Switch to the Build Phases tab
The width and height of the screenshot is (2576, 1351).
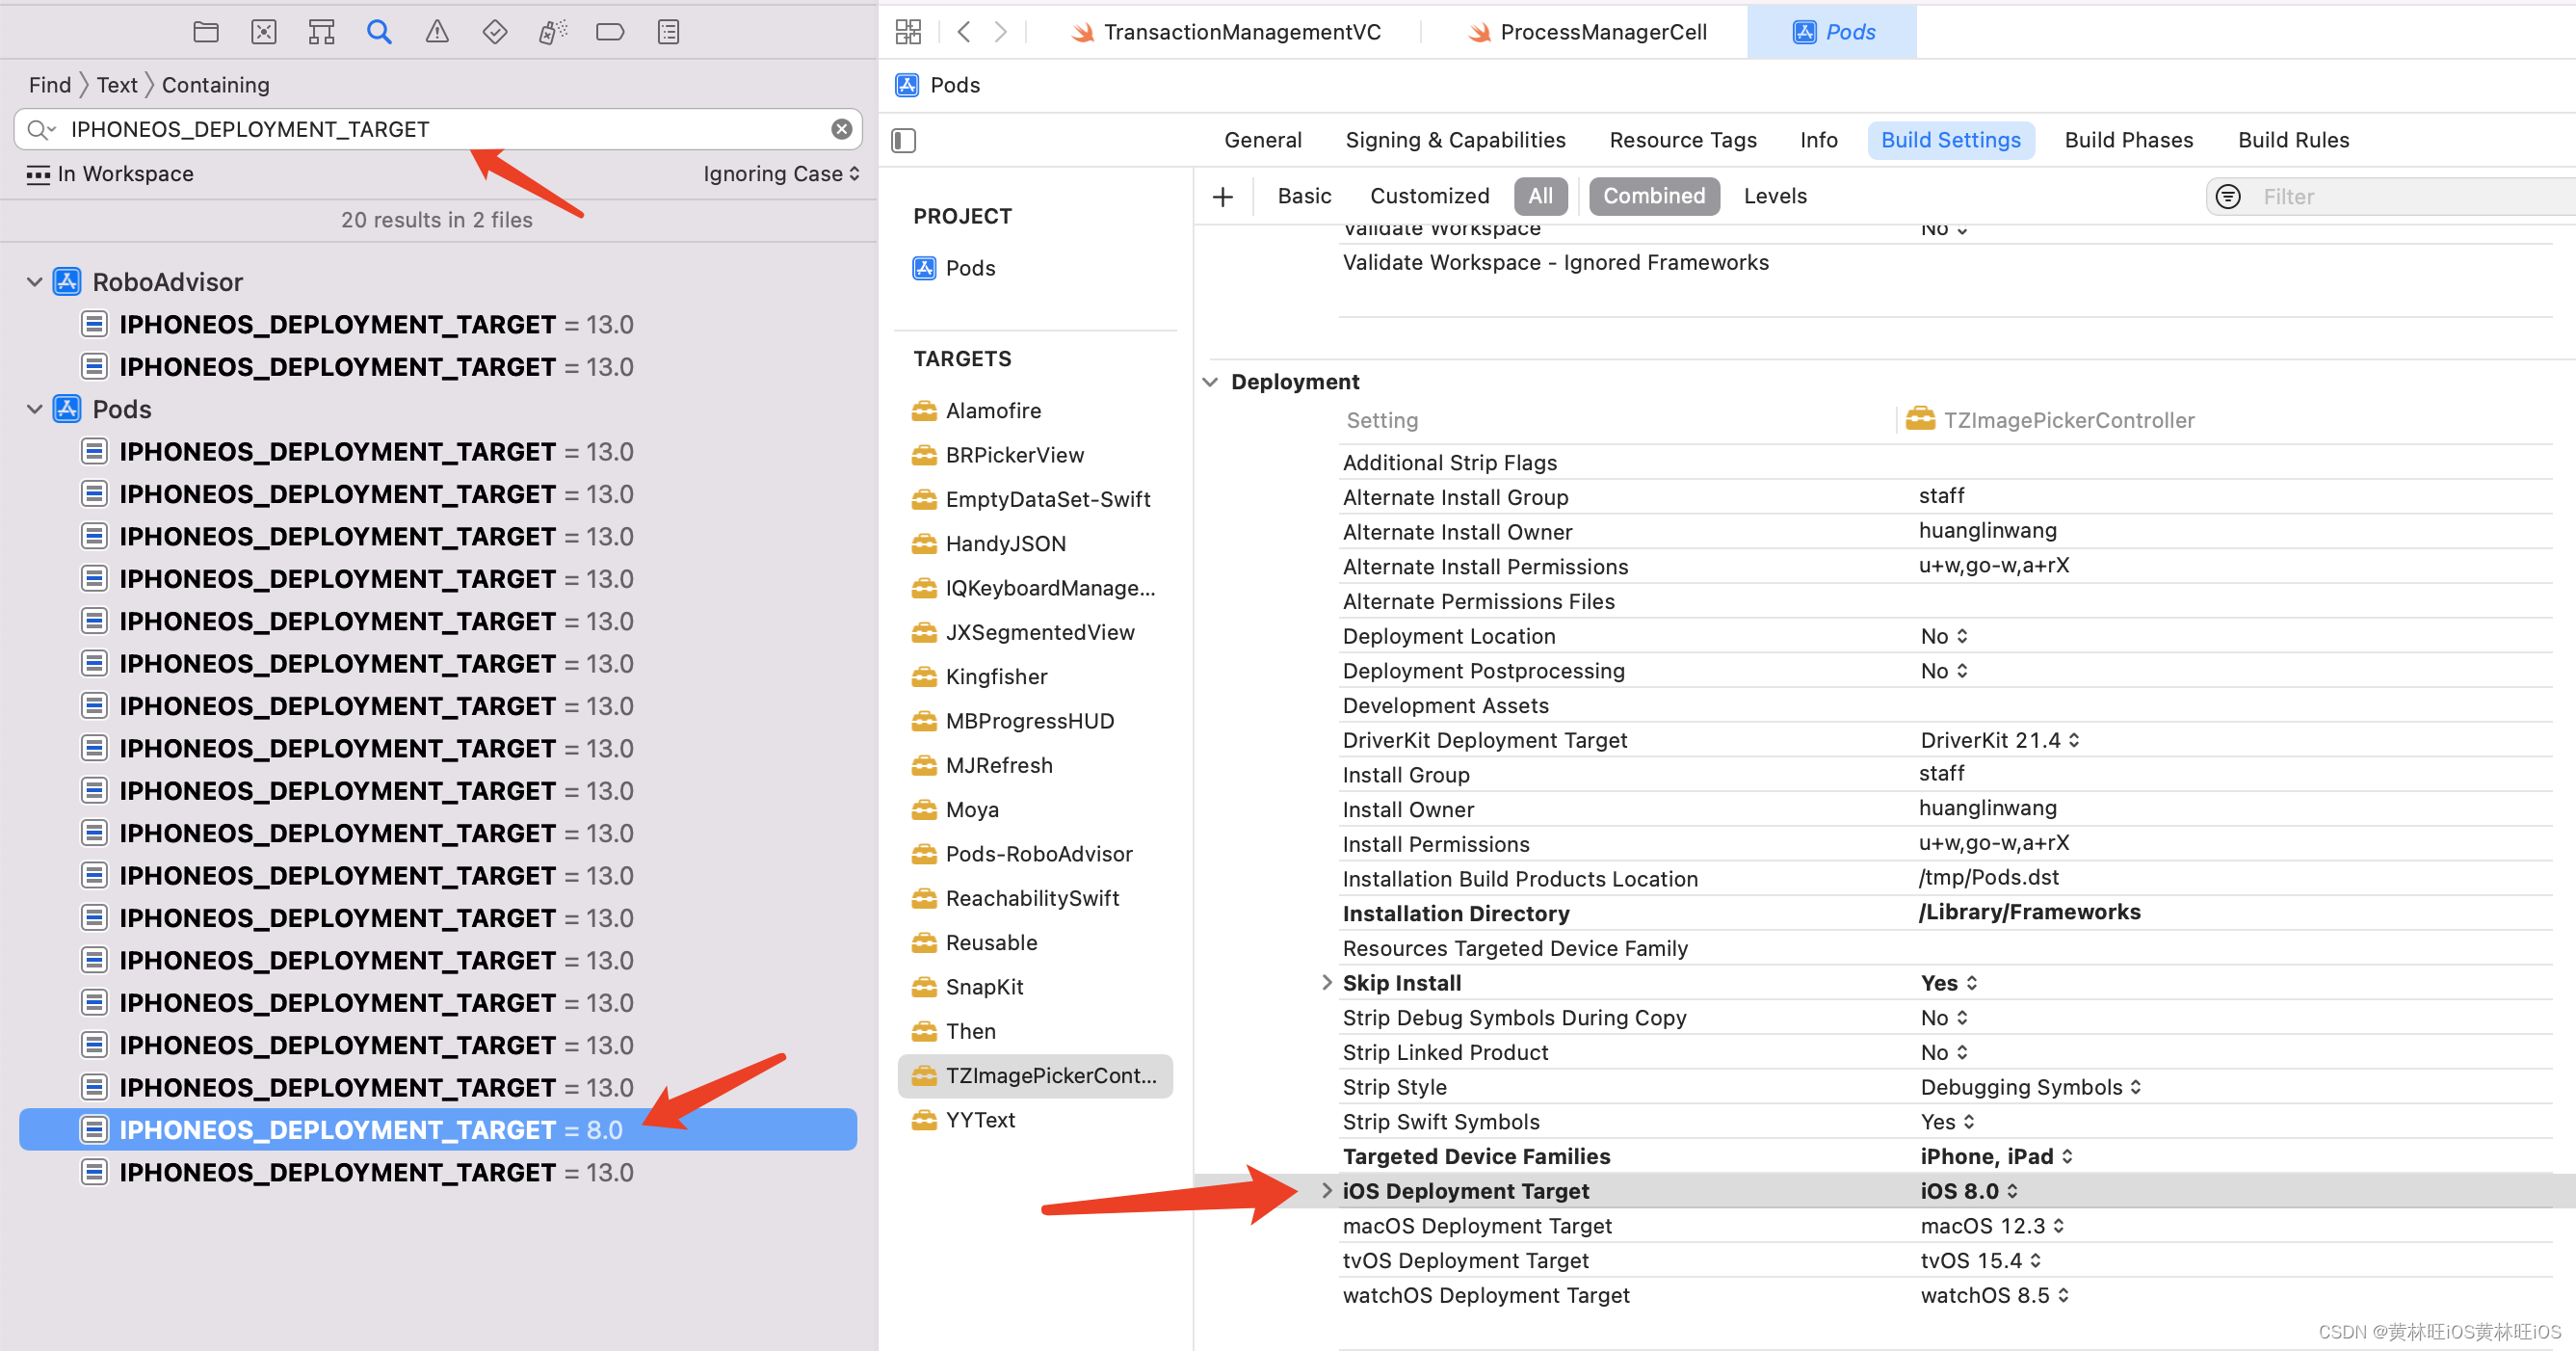[2128, 139]
